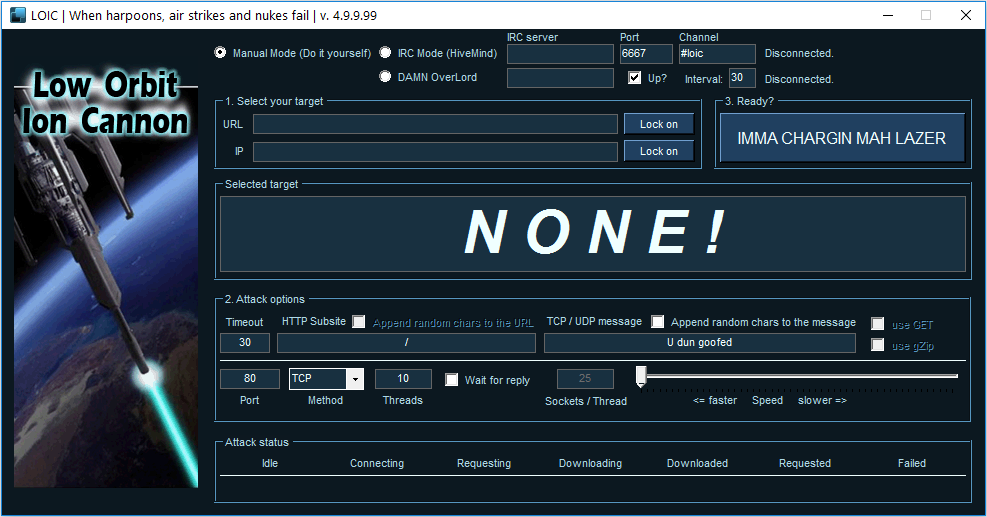Focus the DAMN OverLord address field
The width and height of the screenshot is (987, 517).
pos(560,78)
